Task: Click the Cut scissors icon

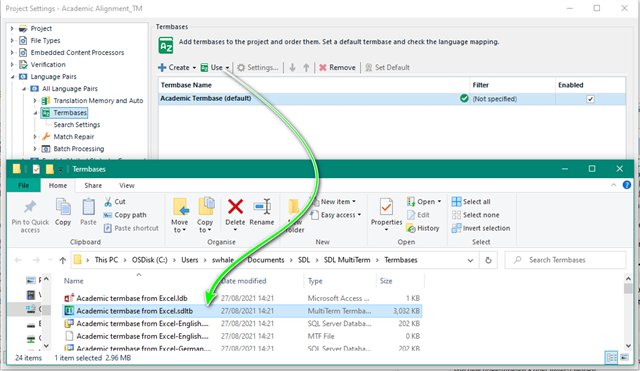Action: point(108,202)
